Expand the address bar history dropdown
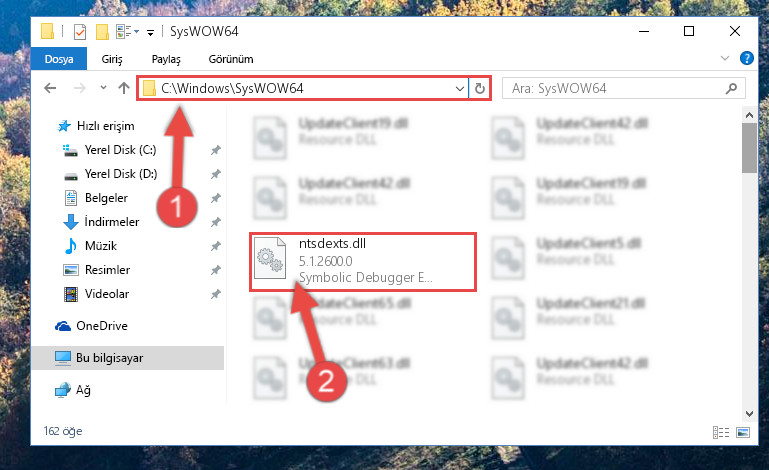769x470 pixels. (460, 89)
